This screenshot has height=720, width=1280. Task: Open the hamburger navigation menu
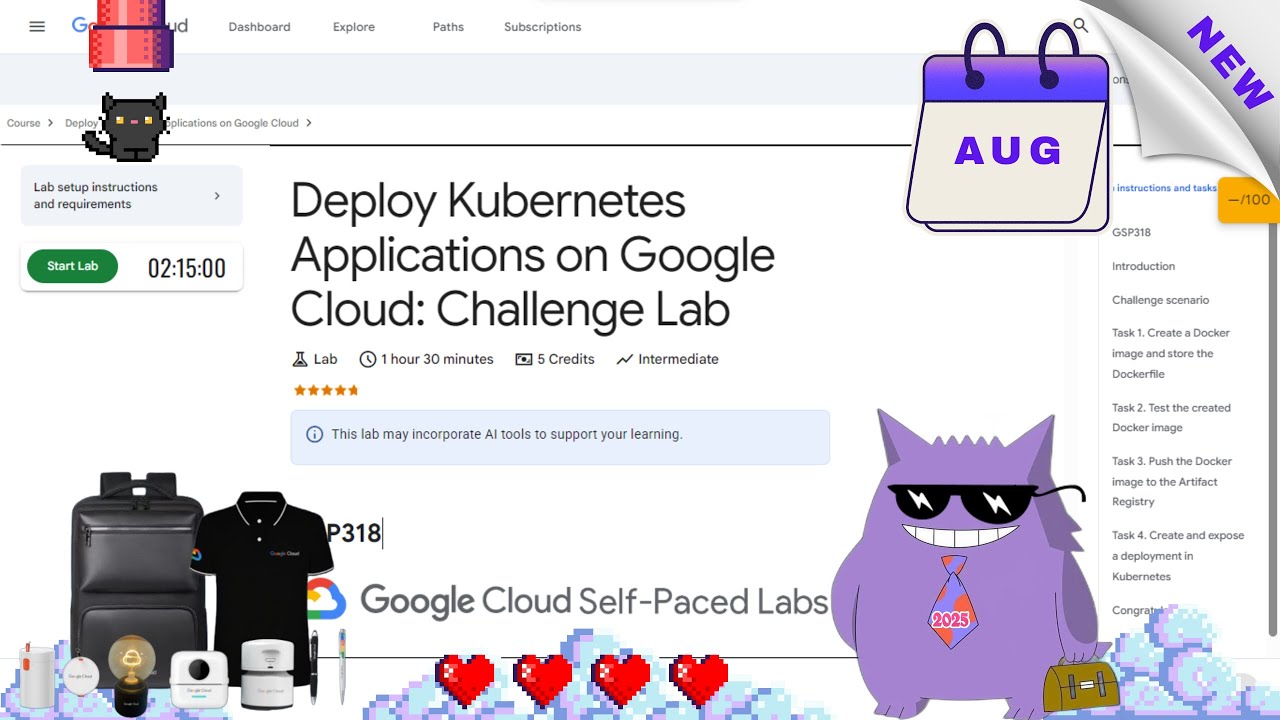pyautogui.click(x=37, y=27)
